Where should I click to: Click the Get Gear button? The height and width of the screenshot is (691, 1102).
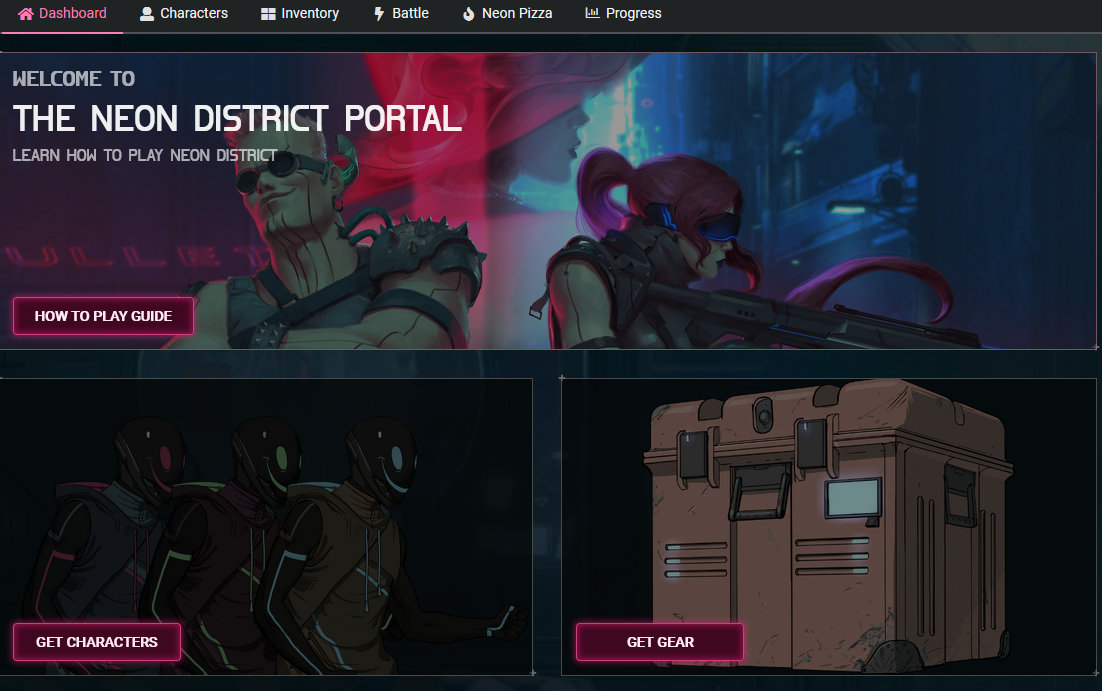point(660,642)
